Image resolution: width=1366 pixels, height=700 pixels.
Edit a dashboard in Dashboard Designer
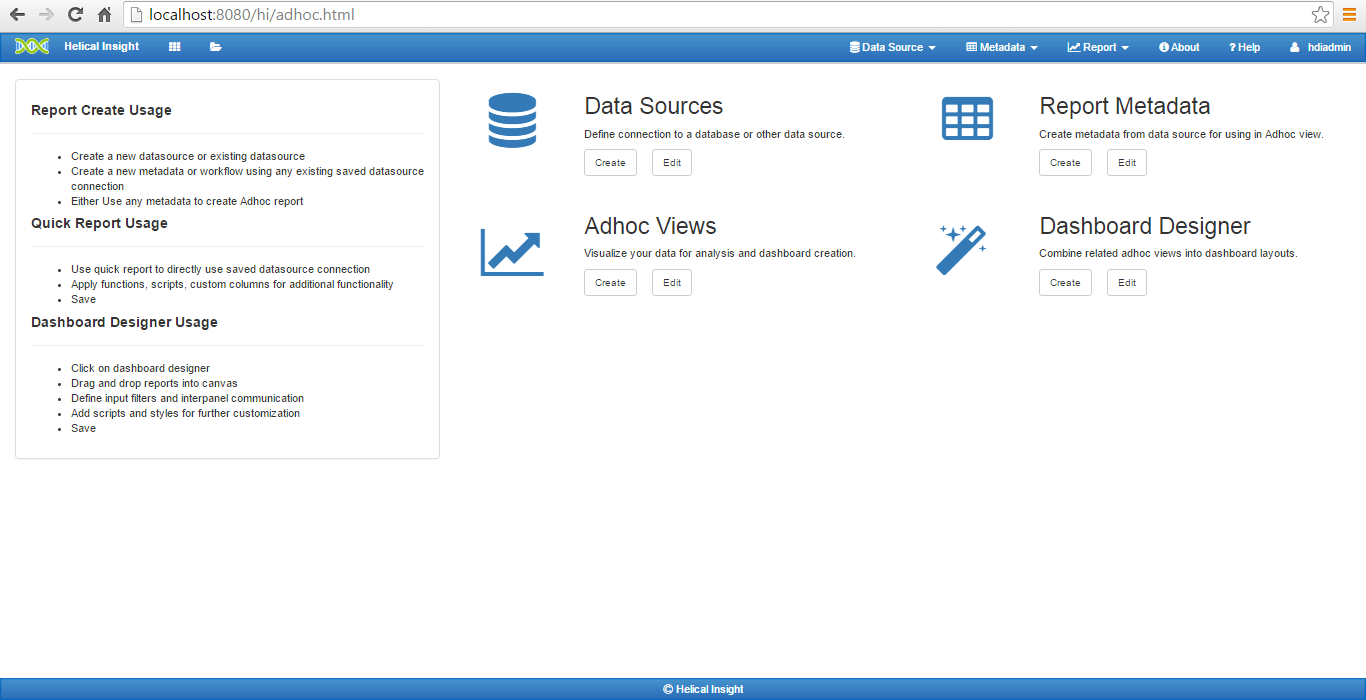[1127, 282]
